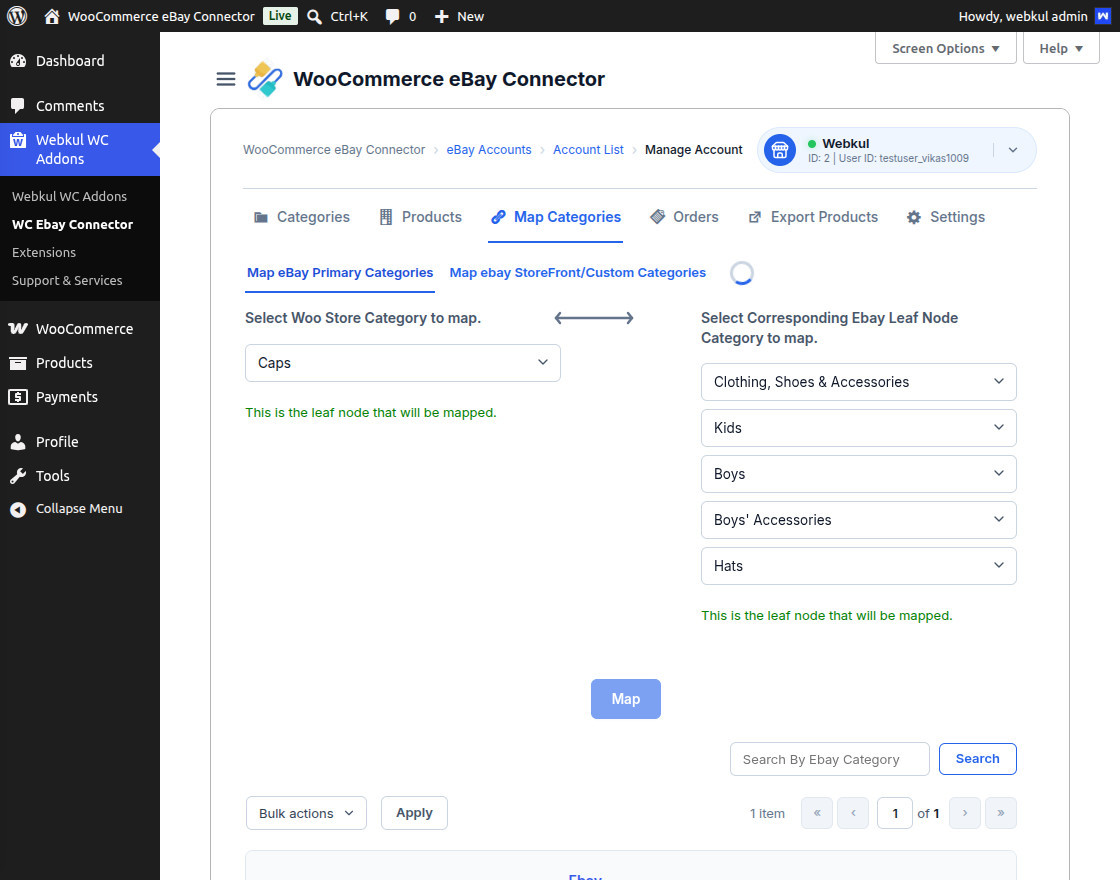Open the WooCommerce sidebar menu

[80, 329]
